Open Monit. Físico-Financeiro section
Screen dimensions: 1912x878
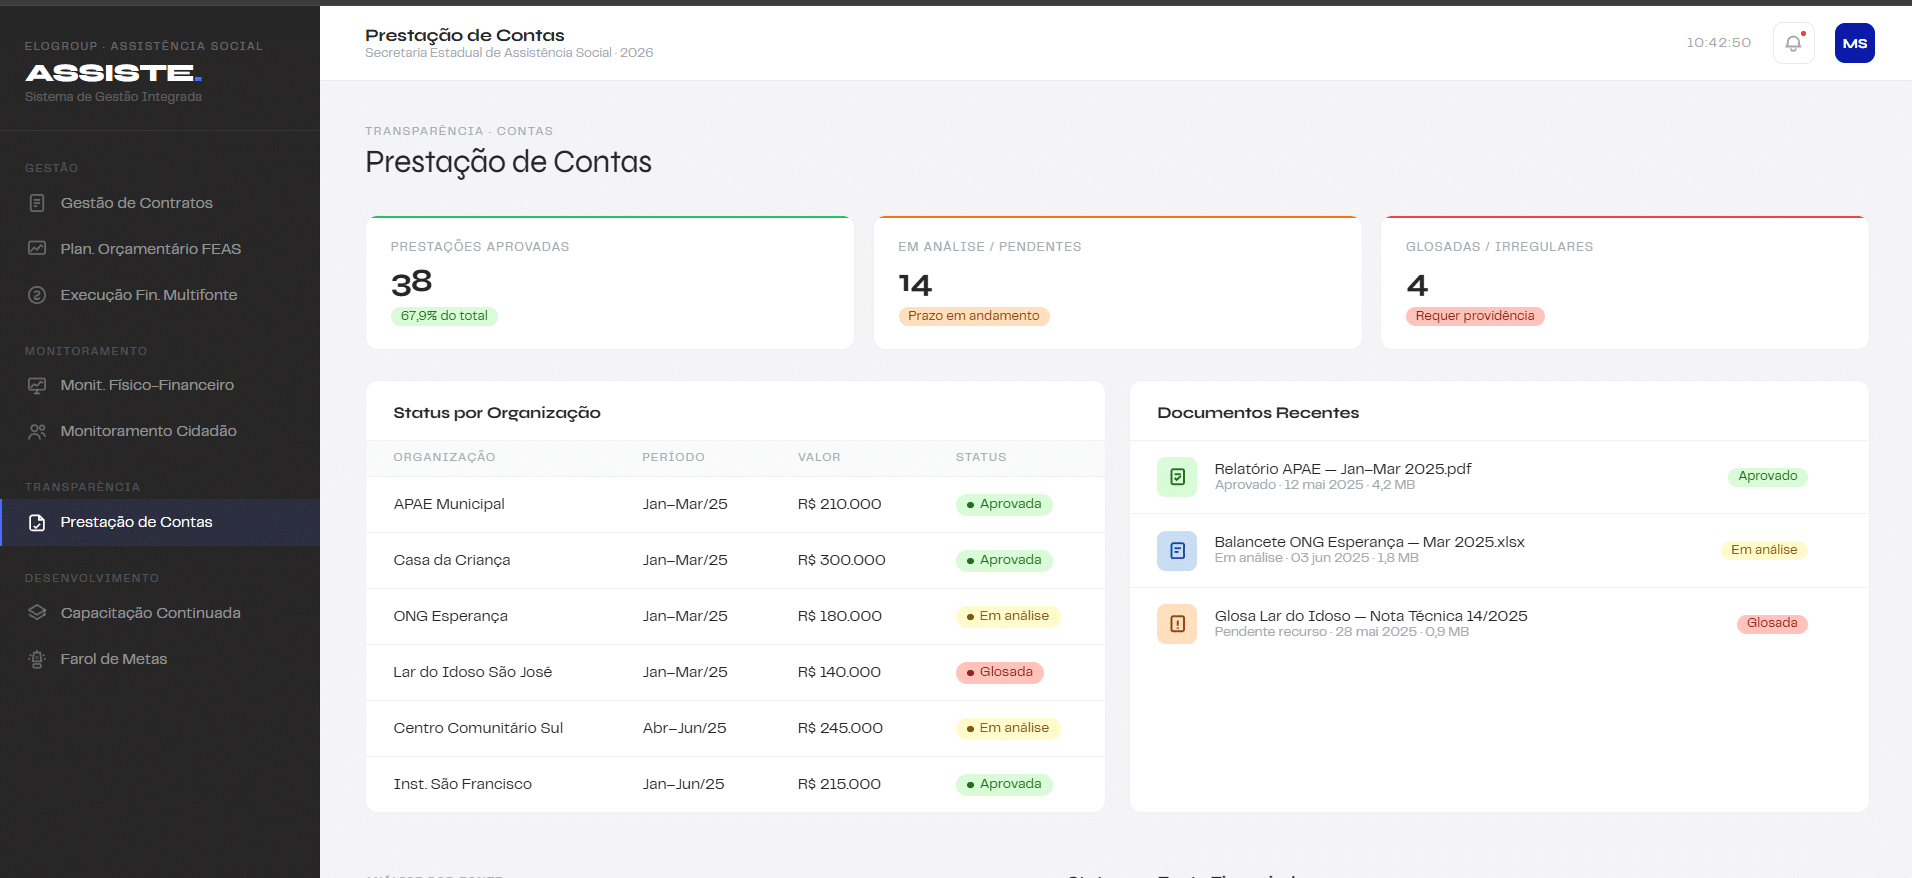(160, 385)
